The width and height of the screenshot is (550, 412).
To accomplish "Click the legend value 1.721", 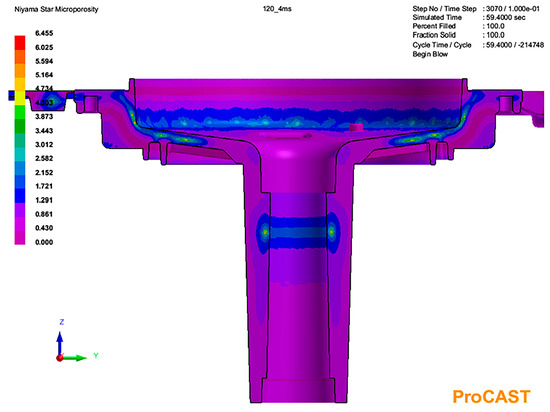I will click(44, 186).
